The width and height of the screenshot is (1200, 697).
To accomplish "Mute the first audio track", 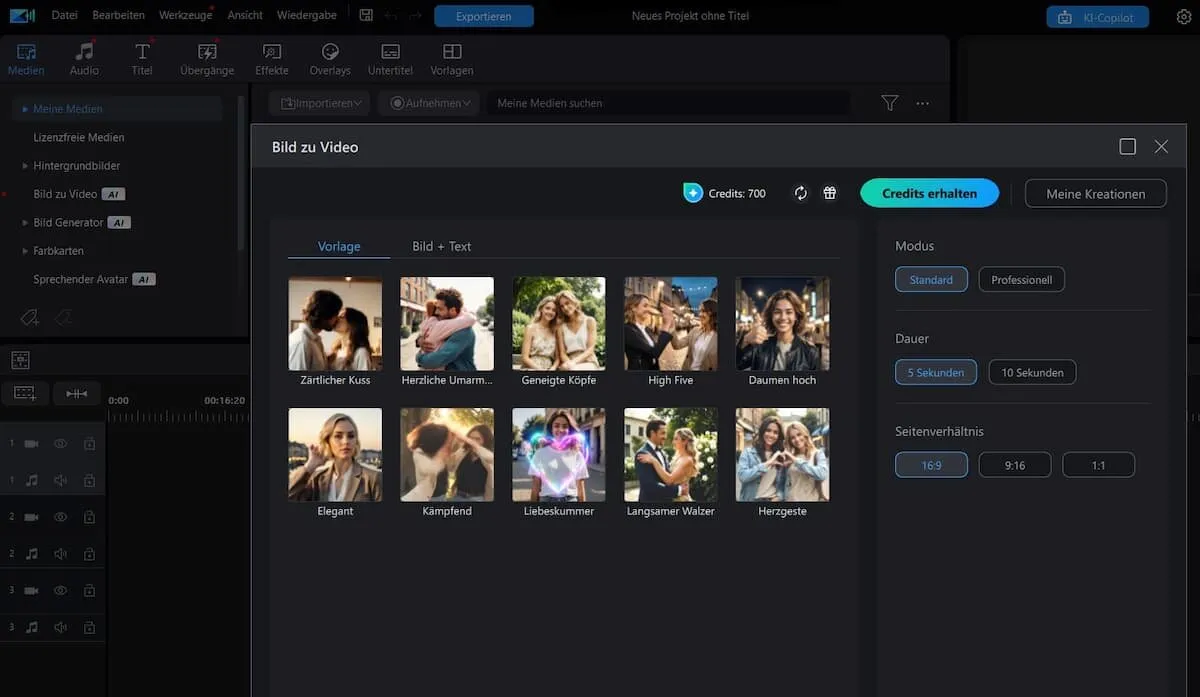I will 61,479.
